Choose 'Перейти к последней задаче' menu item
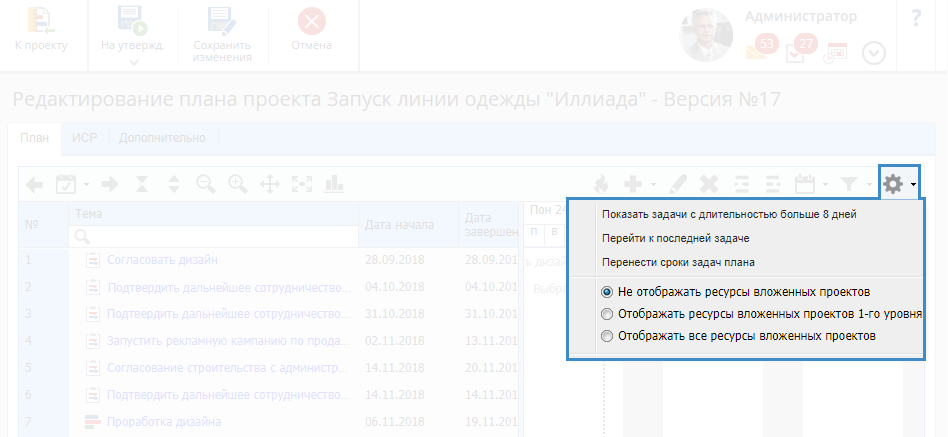 point(675,238)
